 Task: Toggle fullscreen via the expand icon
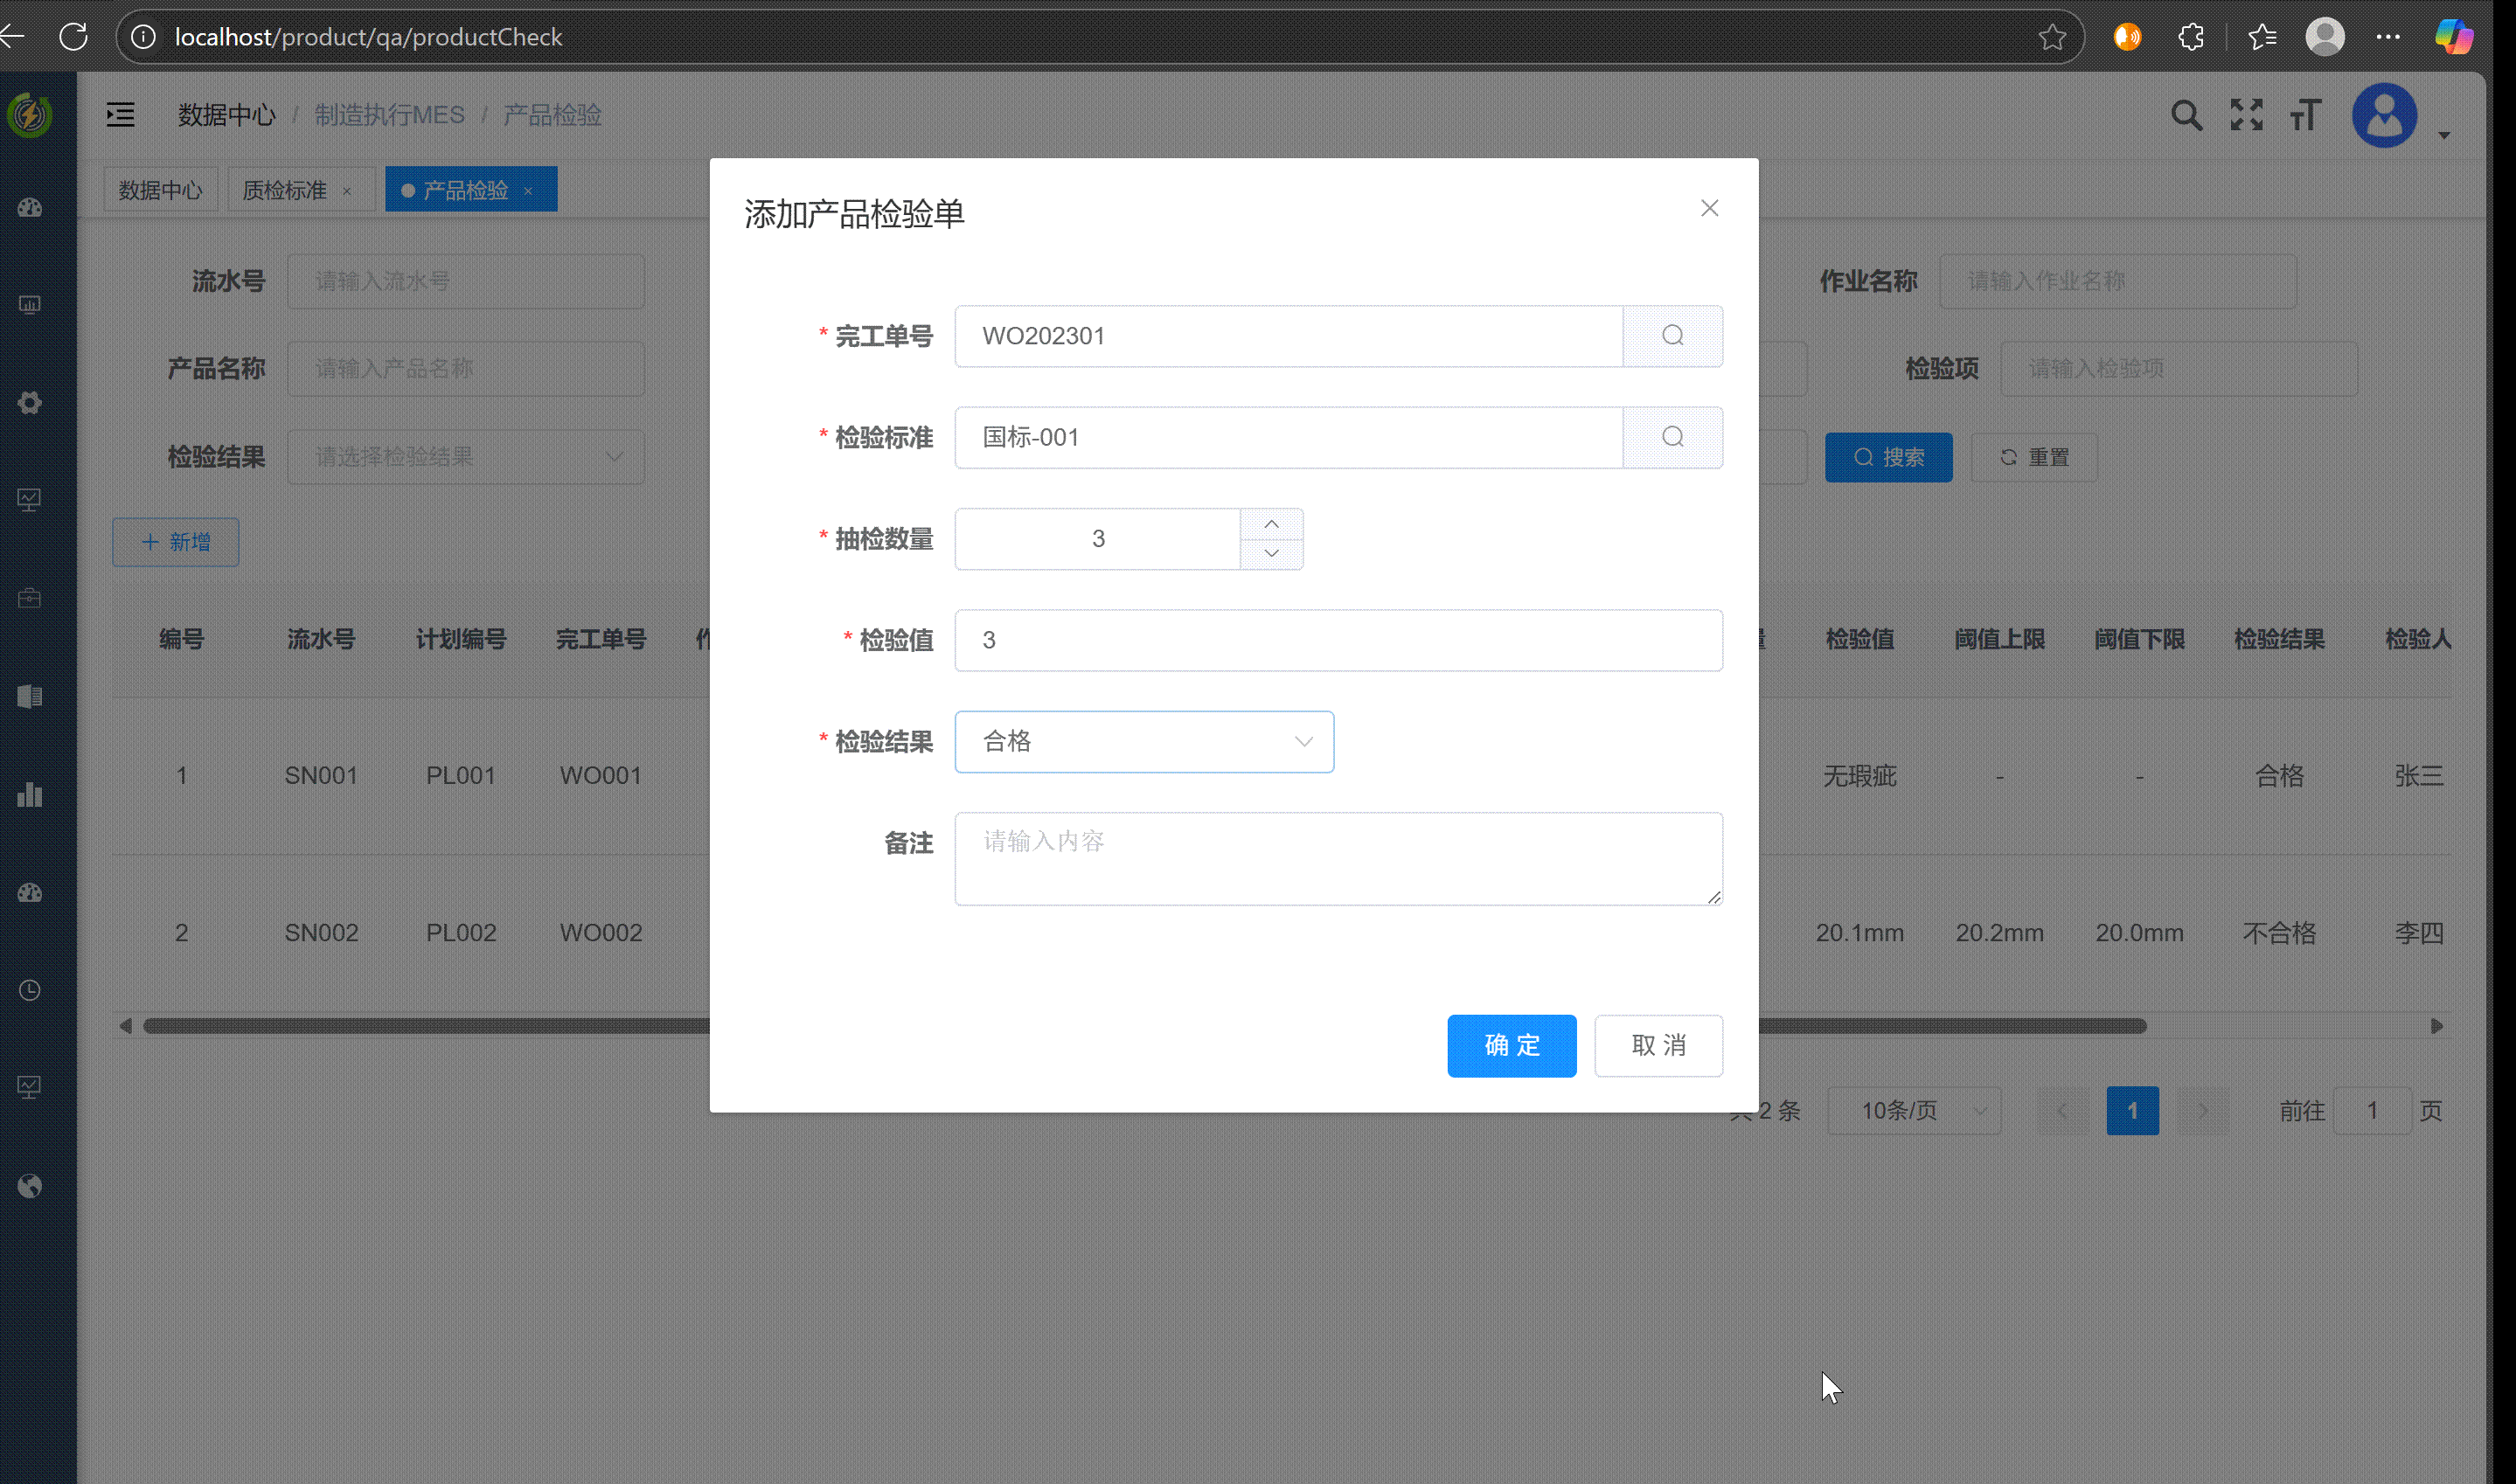pos(2246,115)
